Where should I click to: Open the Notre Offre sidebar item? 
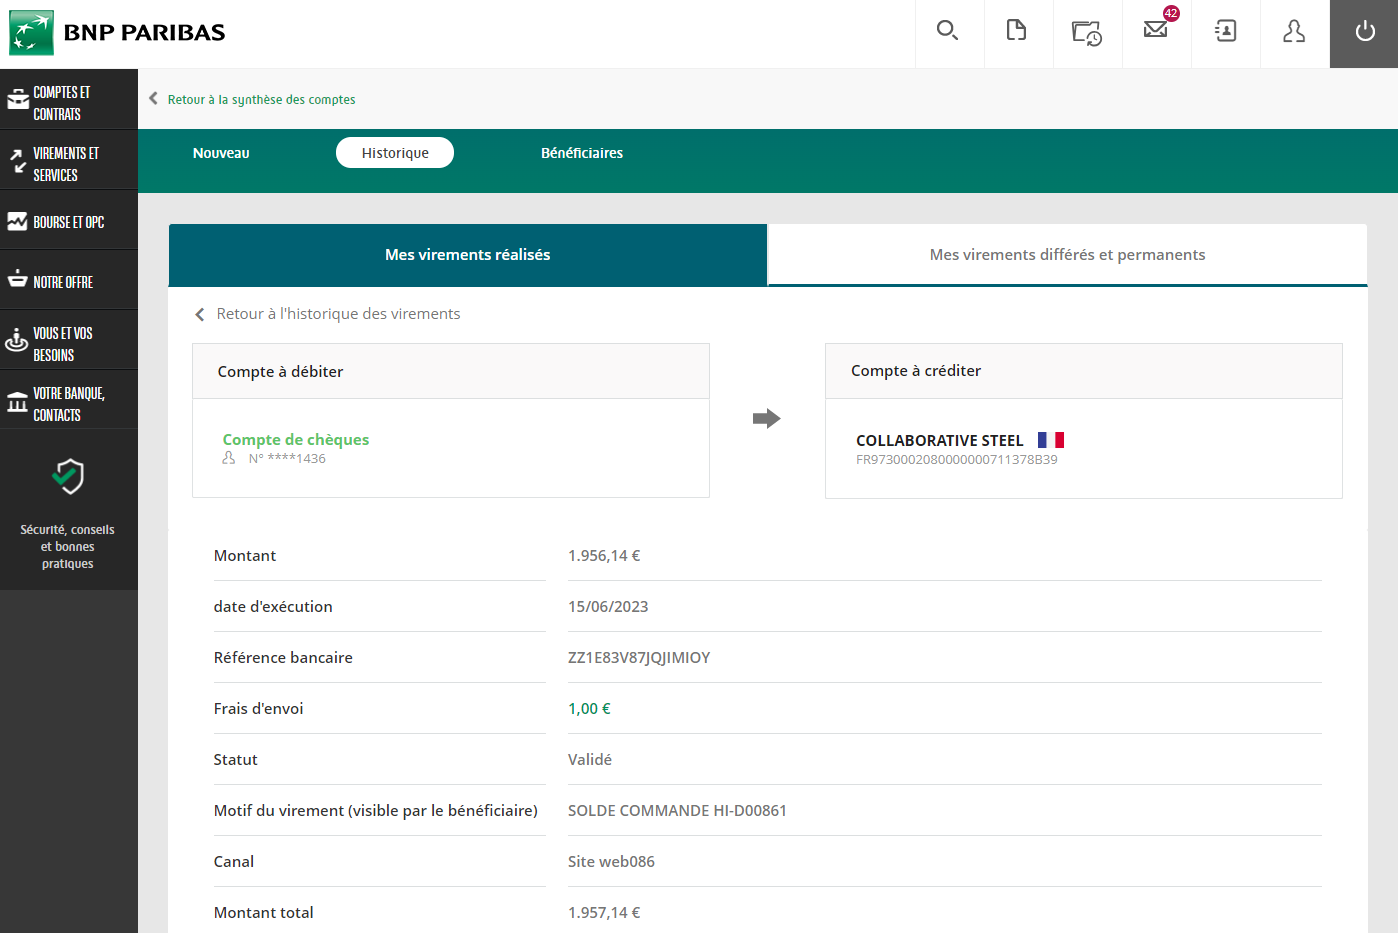68,282
